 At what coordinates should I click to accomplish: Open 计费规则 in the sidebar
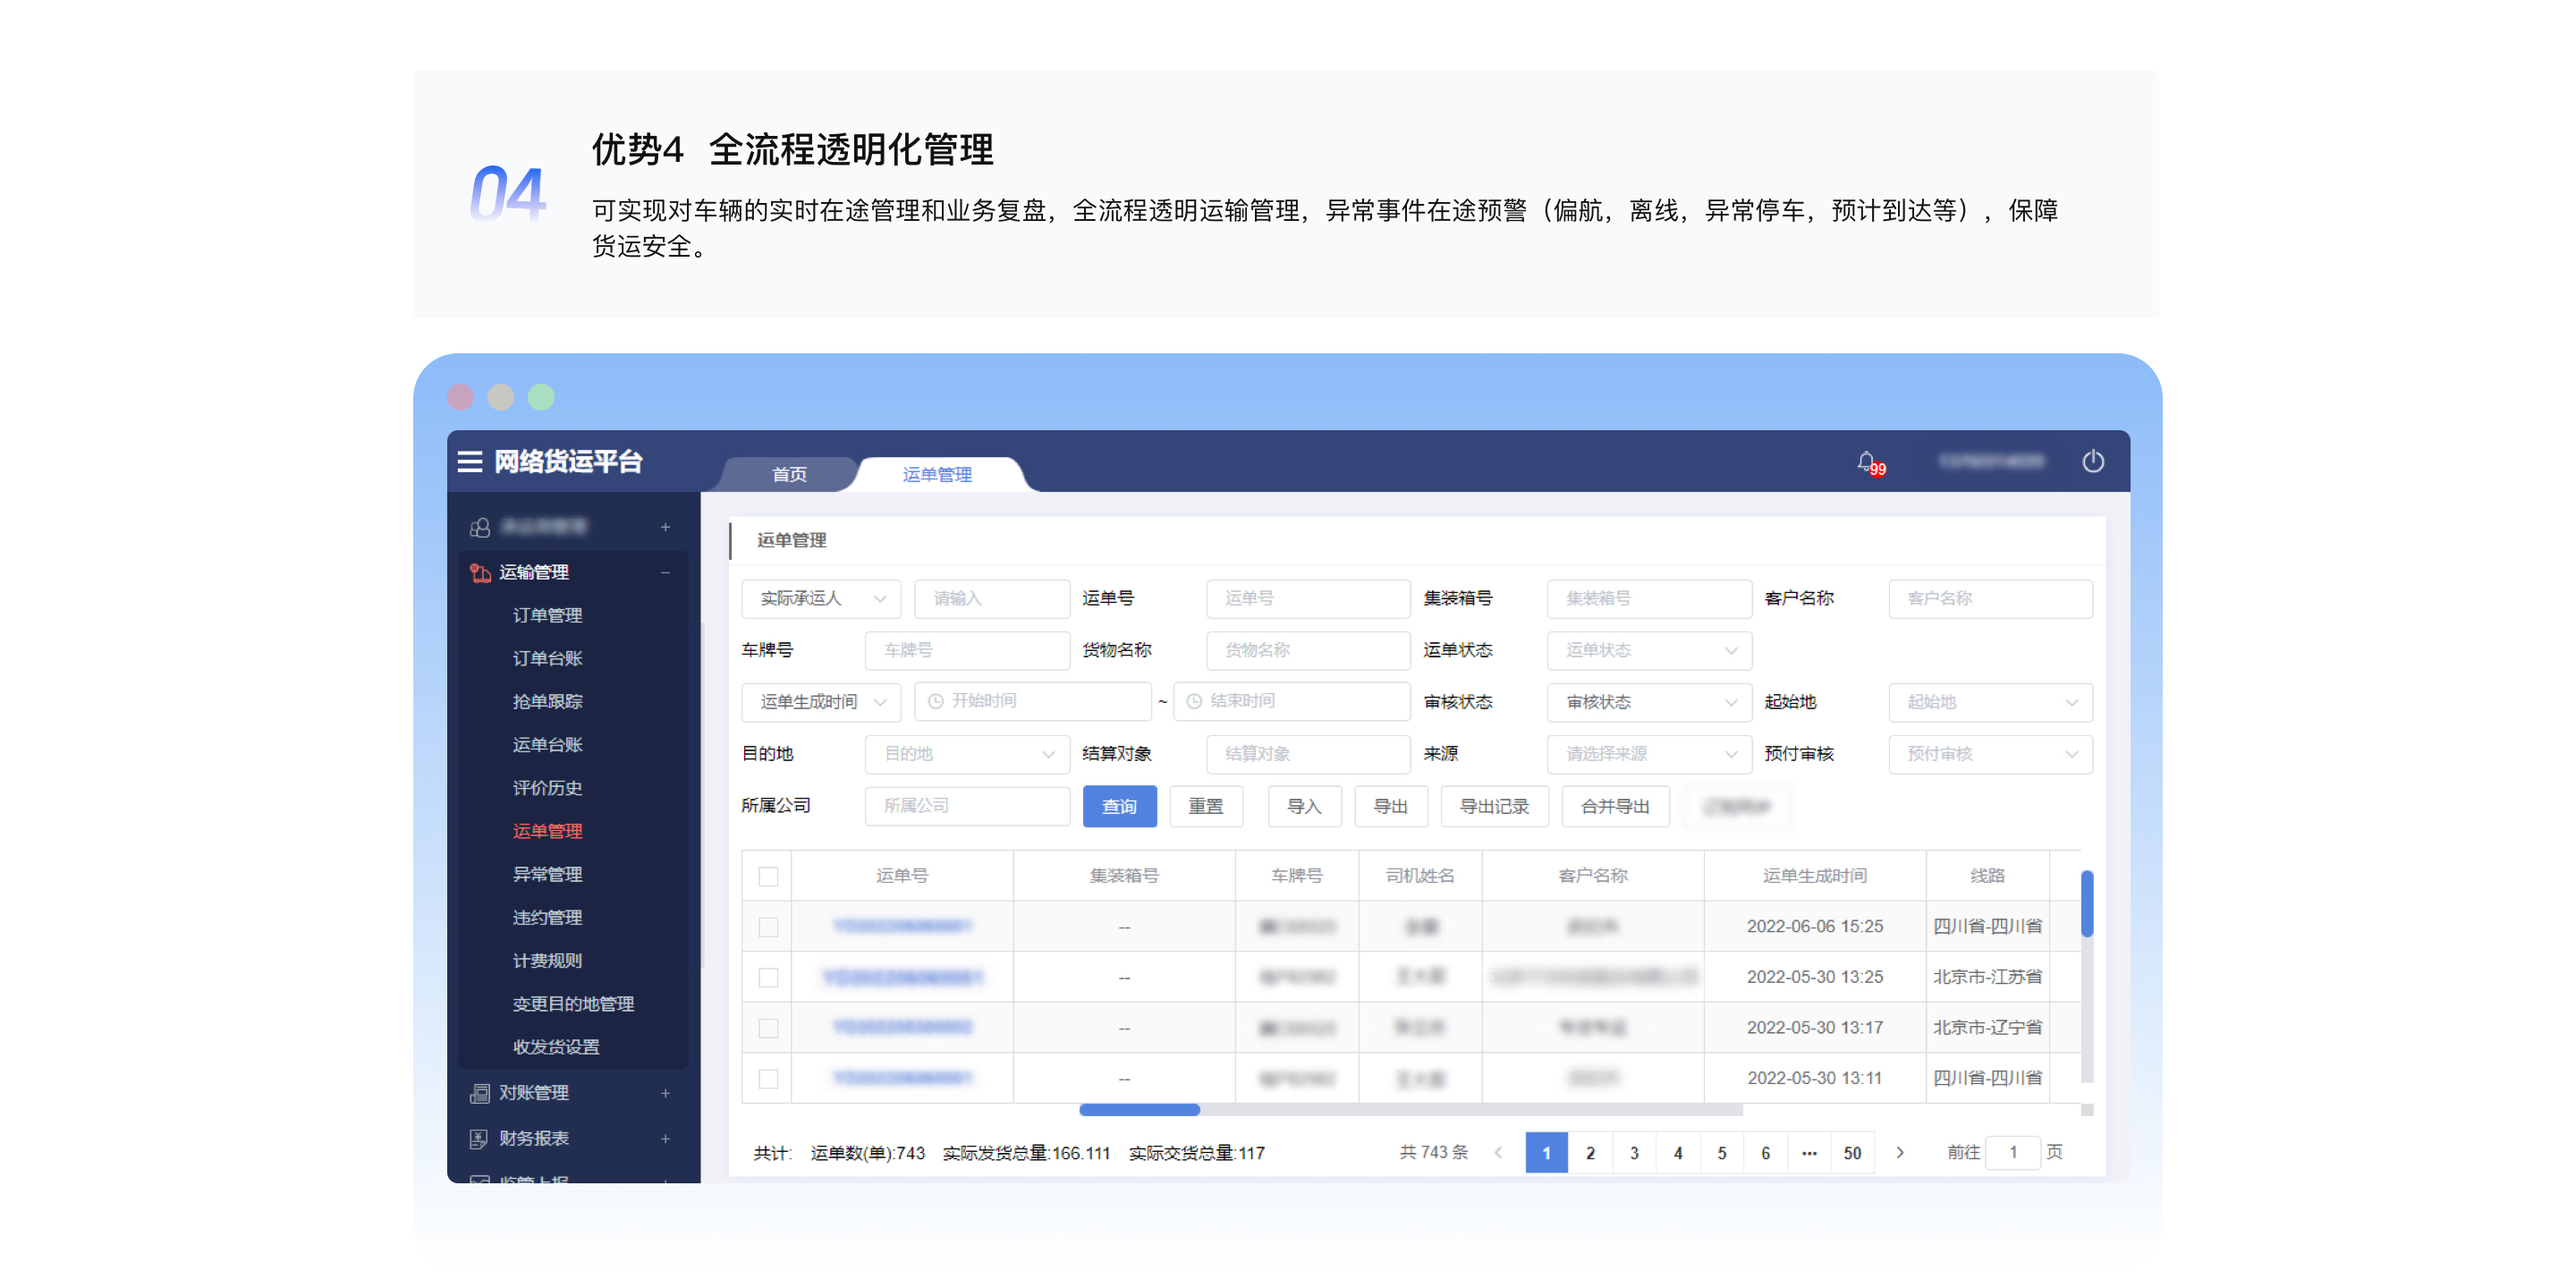[x=547, y=960]
